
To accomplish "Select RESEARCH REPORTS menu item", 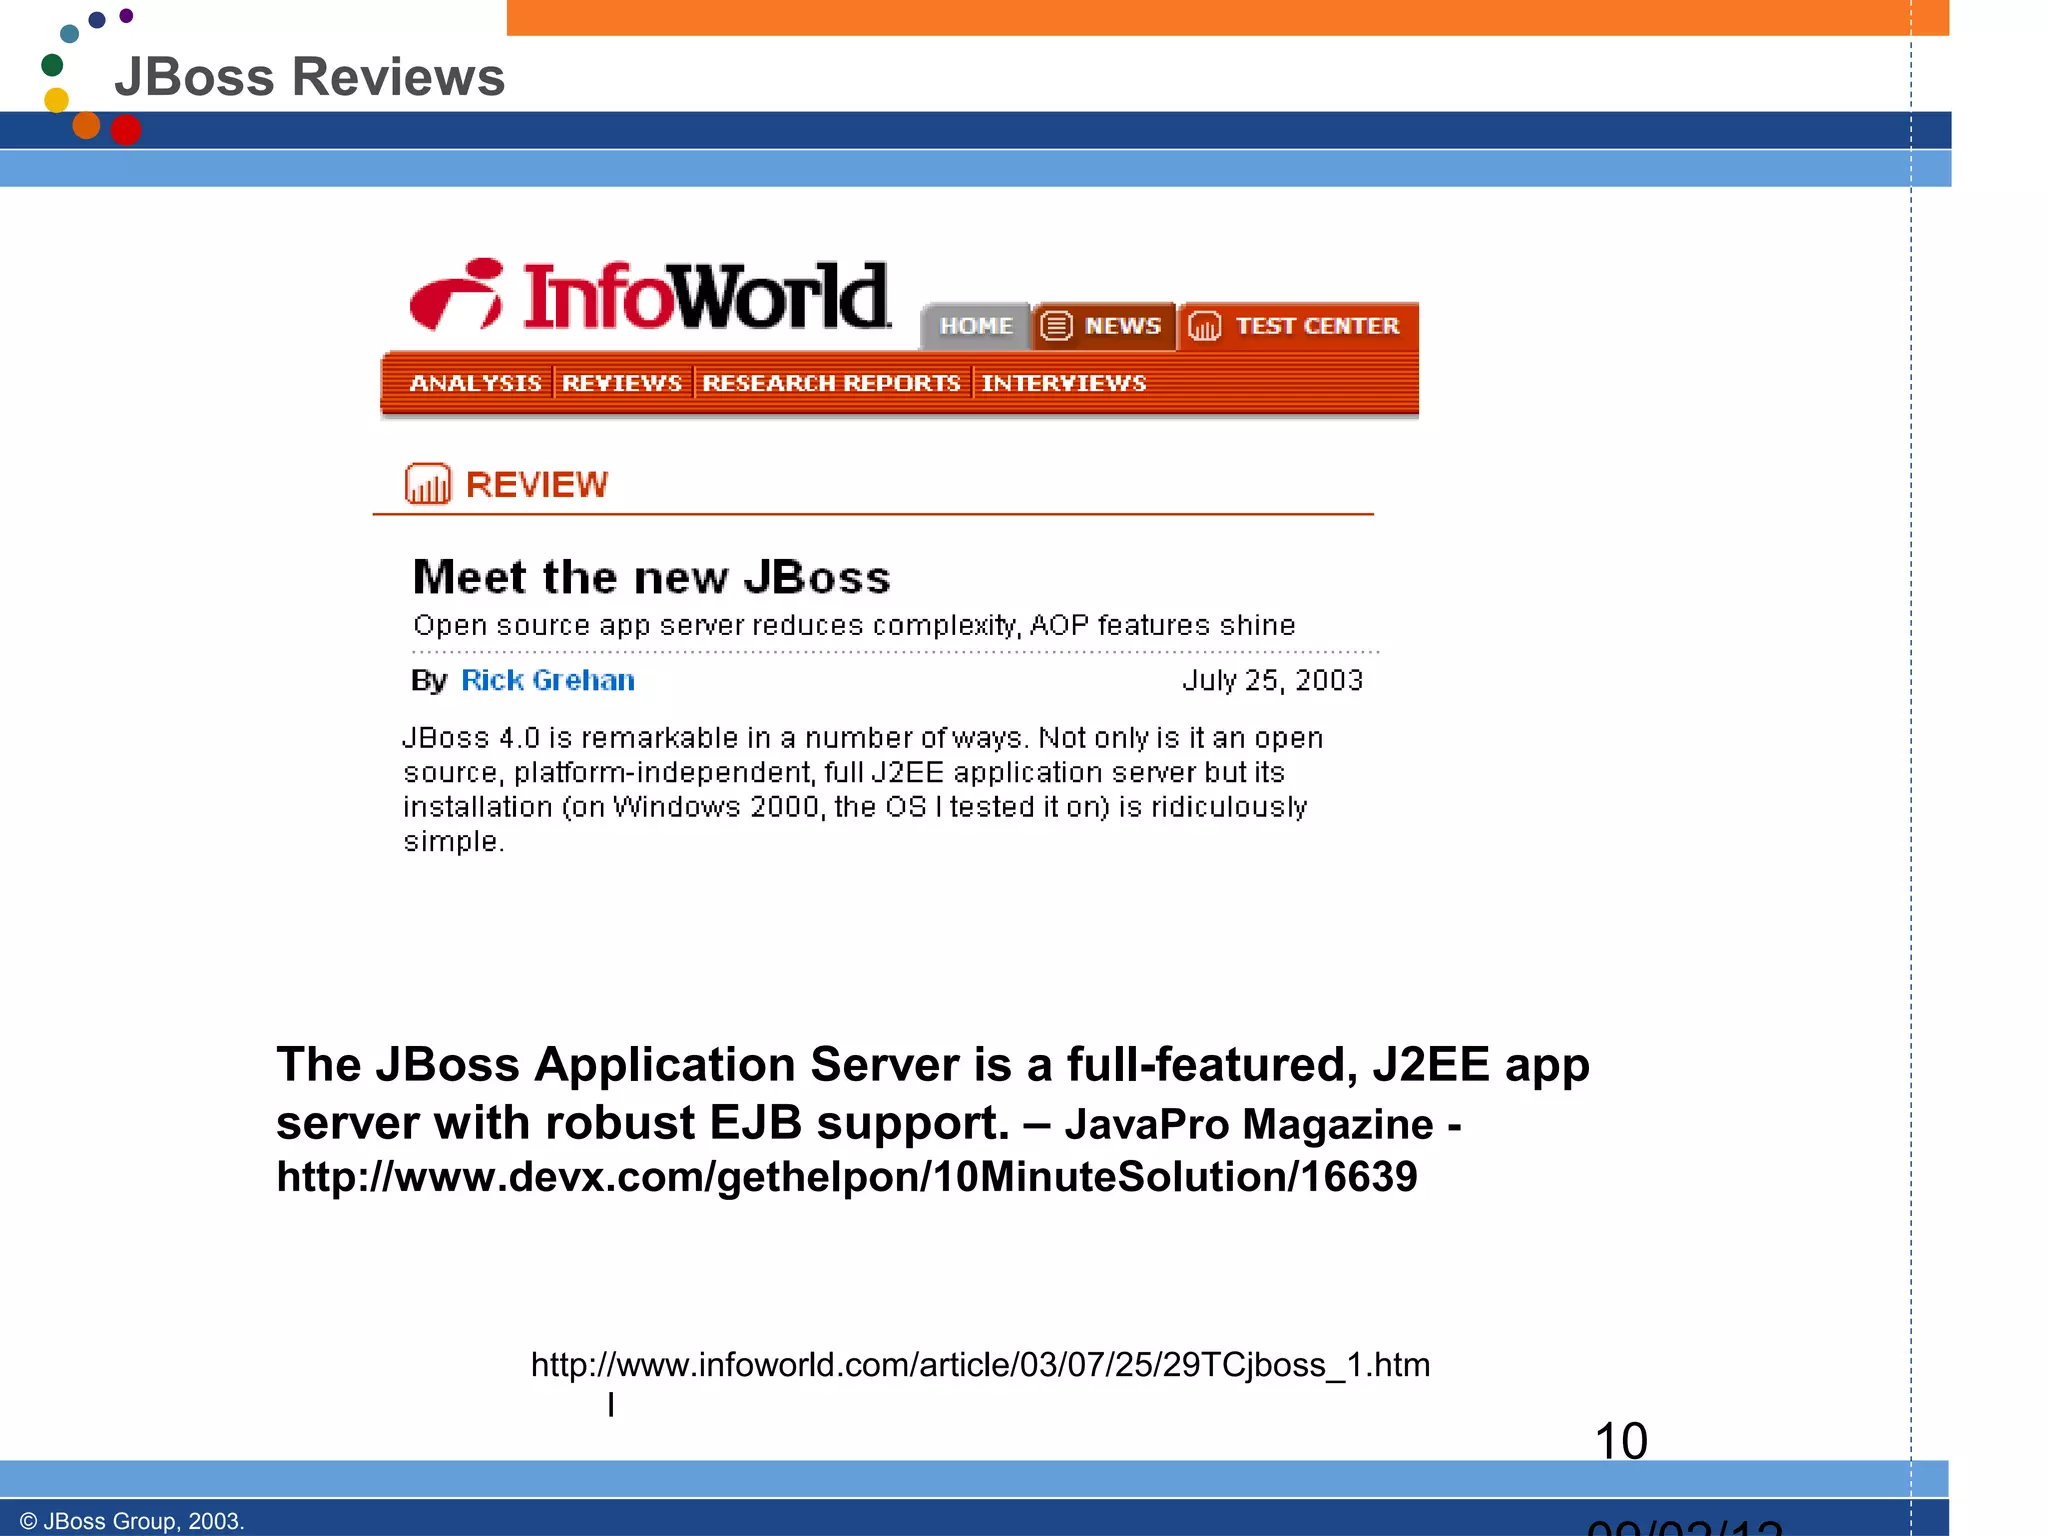I will (831, 383).
